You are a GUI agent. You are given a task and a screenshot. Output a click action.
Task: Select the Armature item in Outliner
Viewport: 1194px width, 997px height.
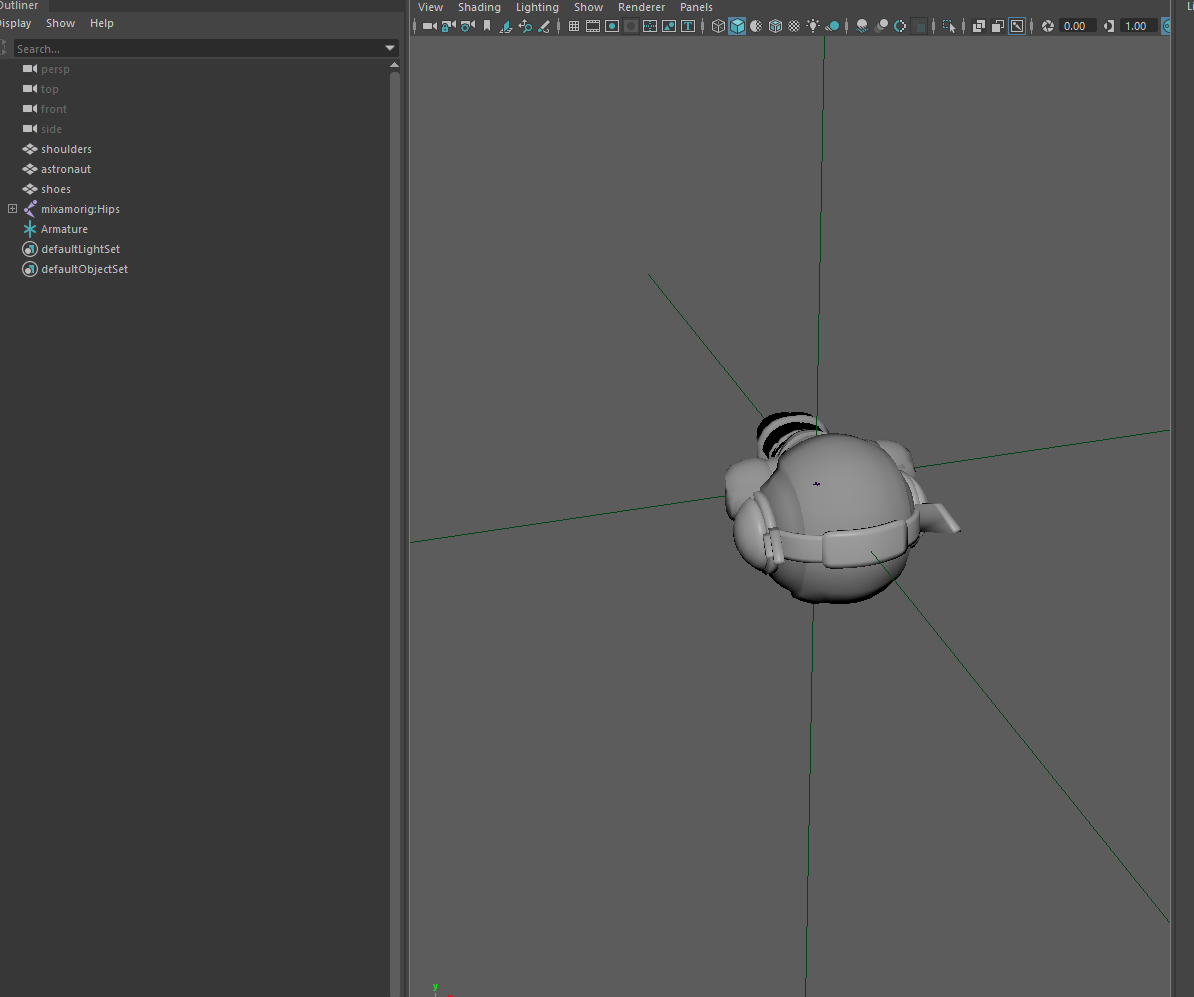64,229
